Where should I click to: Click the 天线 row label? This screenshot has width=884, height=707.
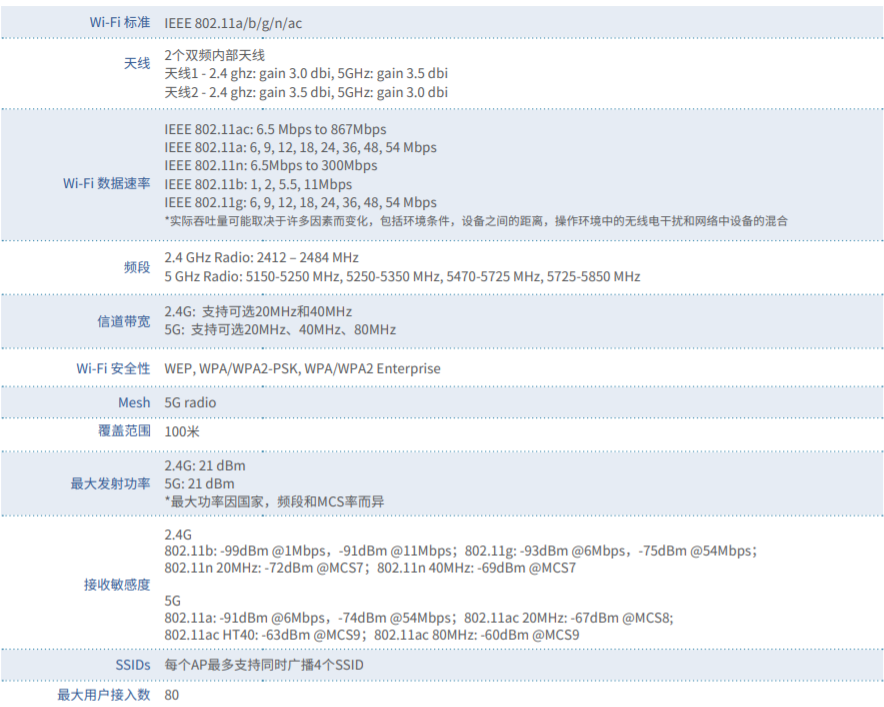point(137,64)
